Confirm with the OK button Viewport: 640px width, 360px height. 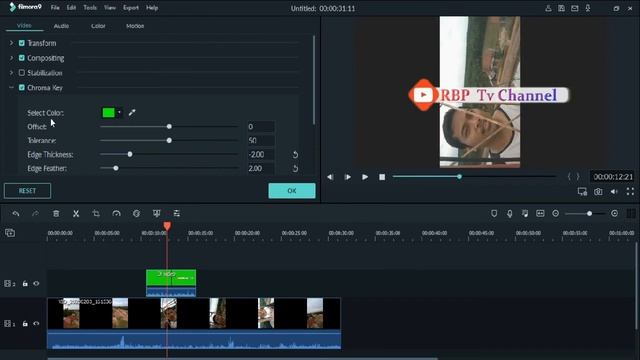coord(292,191)
